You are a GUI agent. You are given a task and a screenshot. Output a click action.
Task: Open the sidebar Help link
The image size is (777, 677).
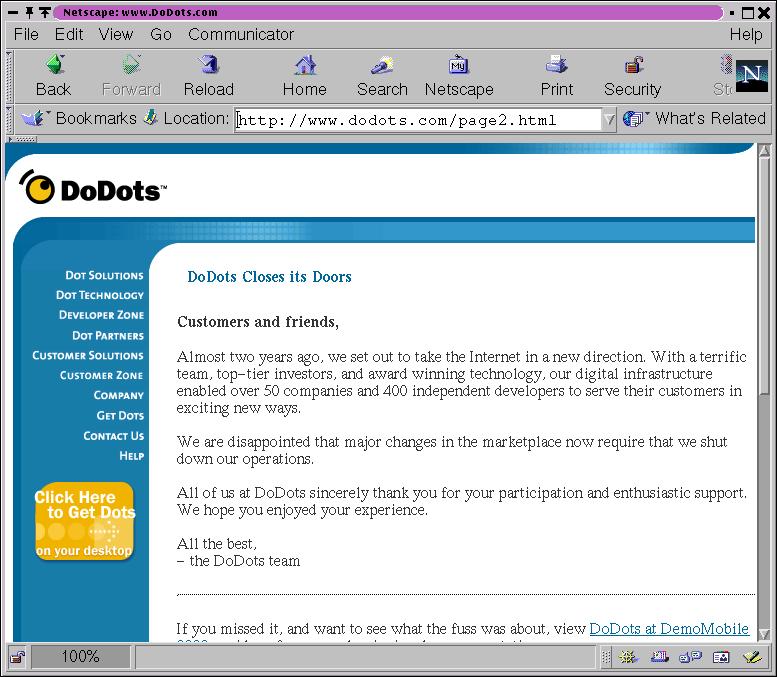pos(131,455)
